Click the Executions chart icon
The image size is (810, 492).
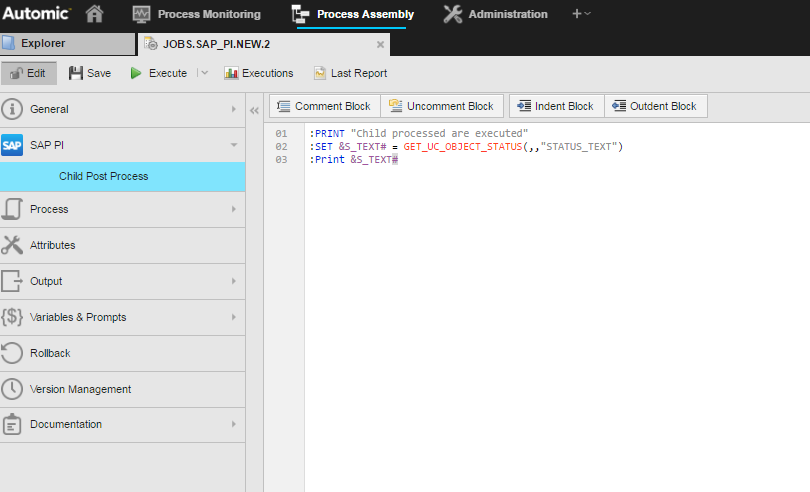(x=231, y=73)
